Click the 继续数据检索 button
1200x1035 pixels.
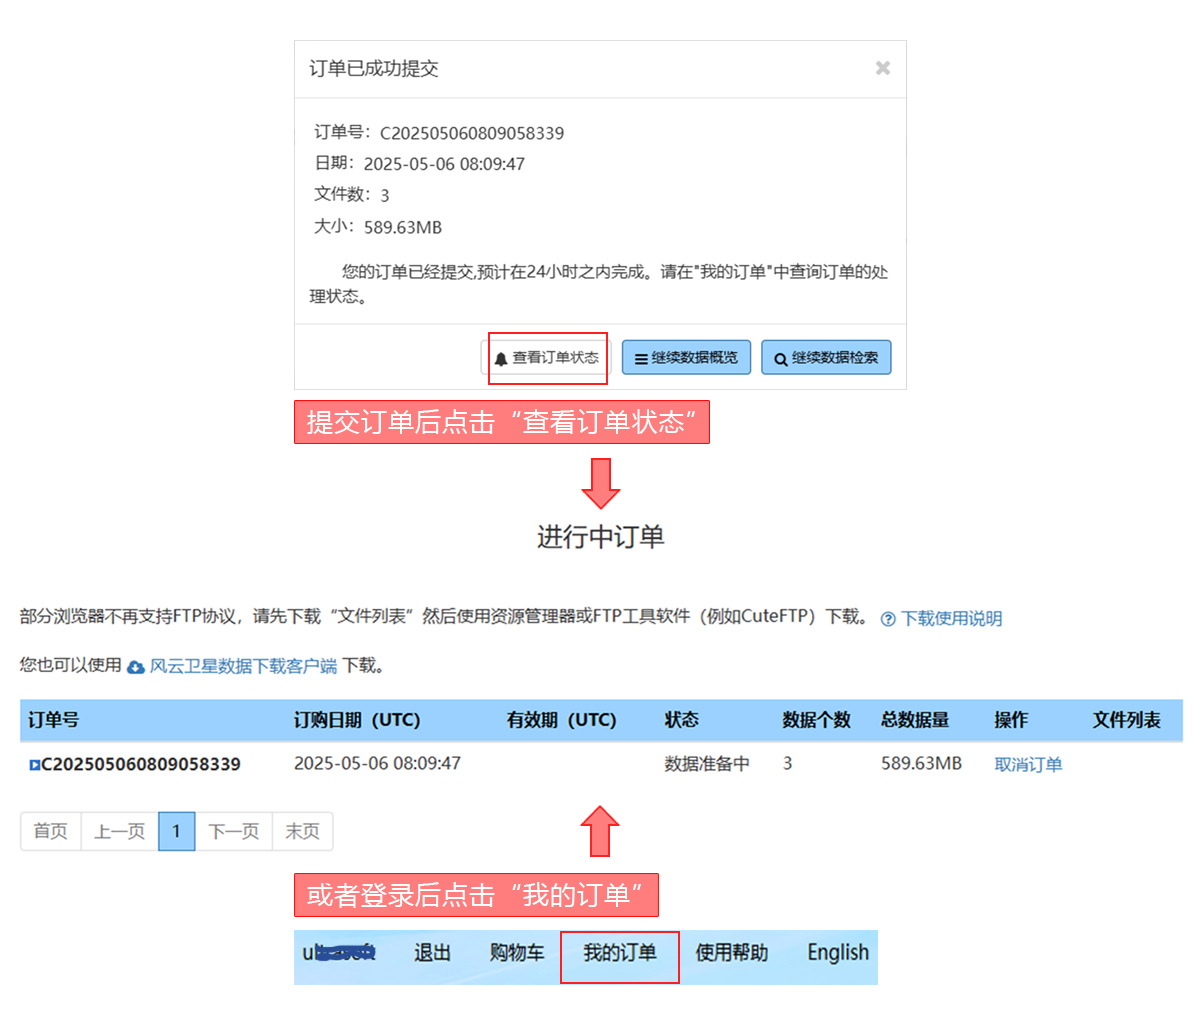click(x=826, y=358)
